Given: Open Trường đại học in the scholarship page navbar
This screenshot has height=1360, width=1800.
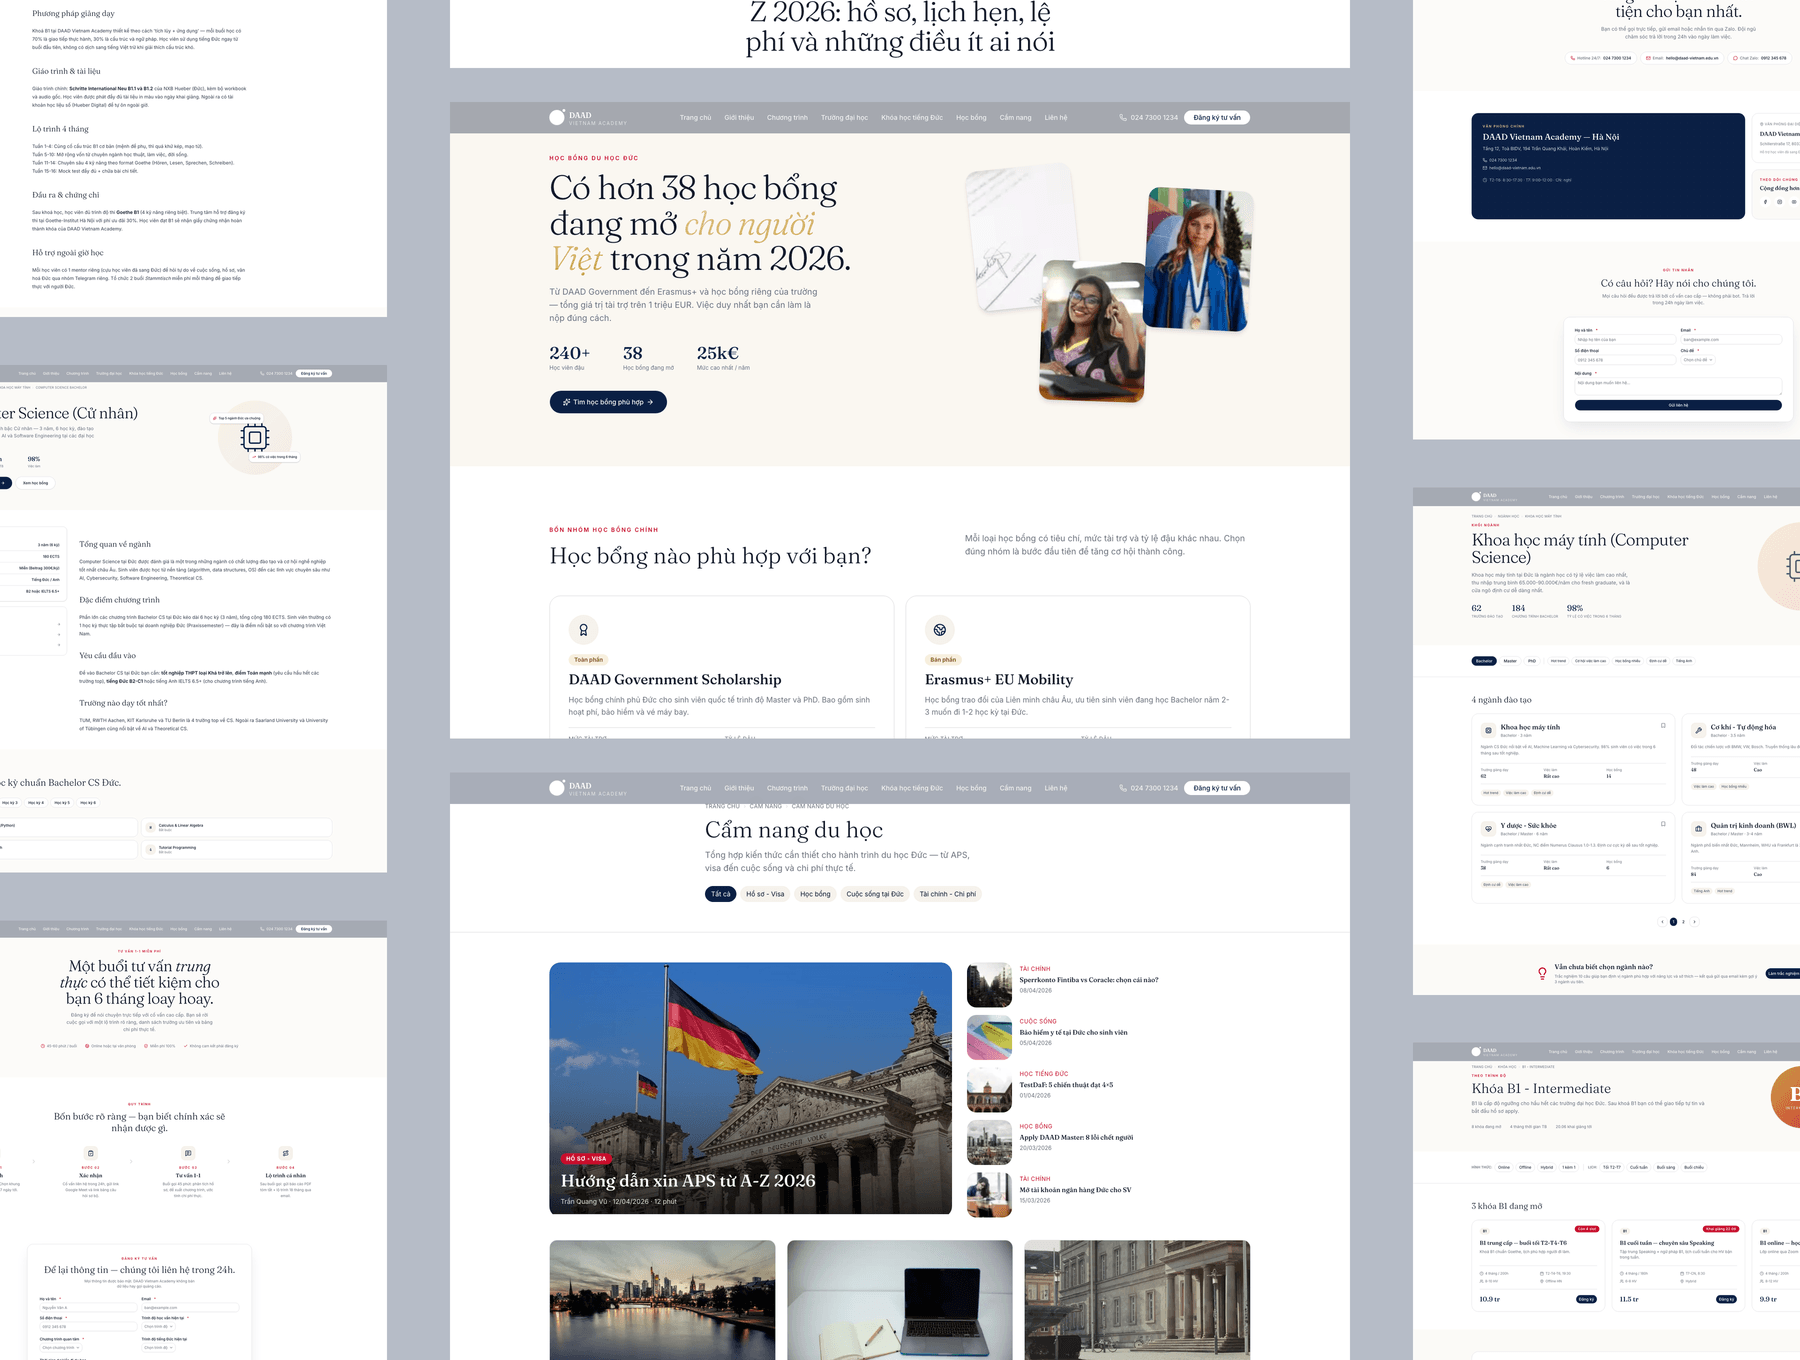Looking at the screenshot, I should coord(845,118).
